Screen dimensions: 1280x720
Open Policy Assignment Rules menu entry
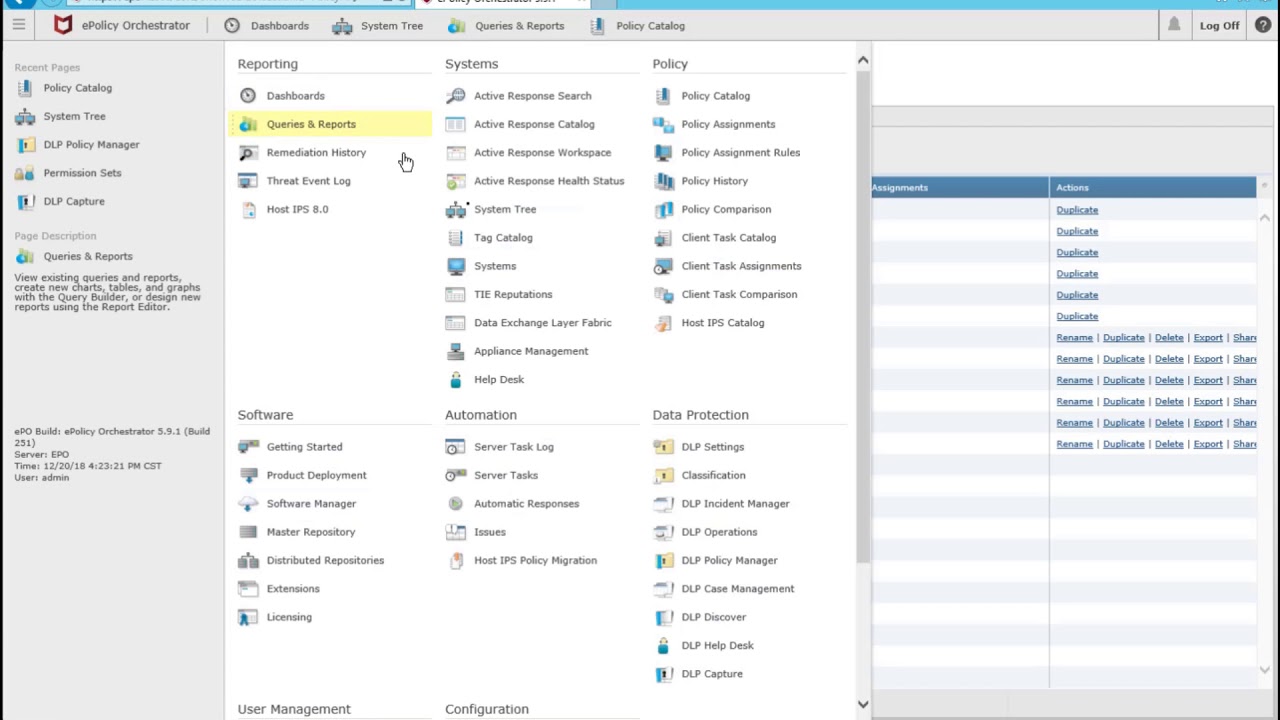tap(740, 153)
